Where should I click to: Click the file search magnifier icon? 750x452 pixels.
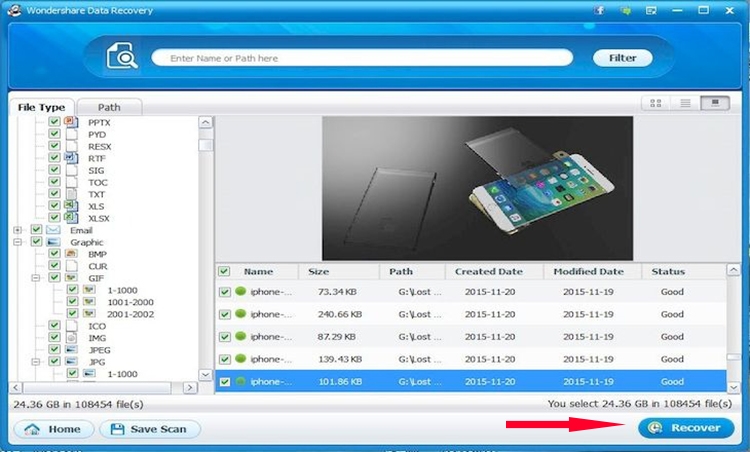point(122,56)
